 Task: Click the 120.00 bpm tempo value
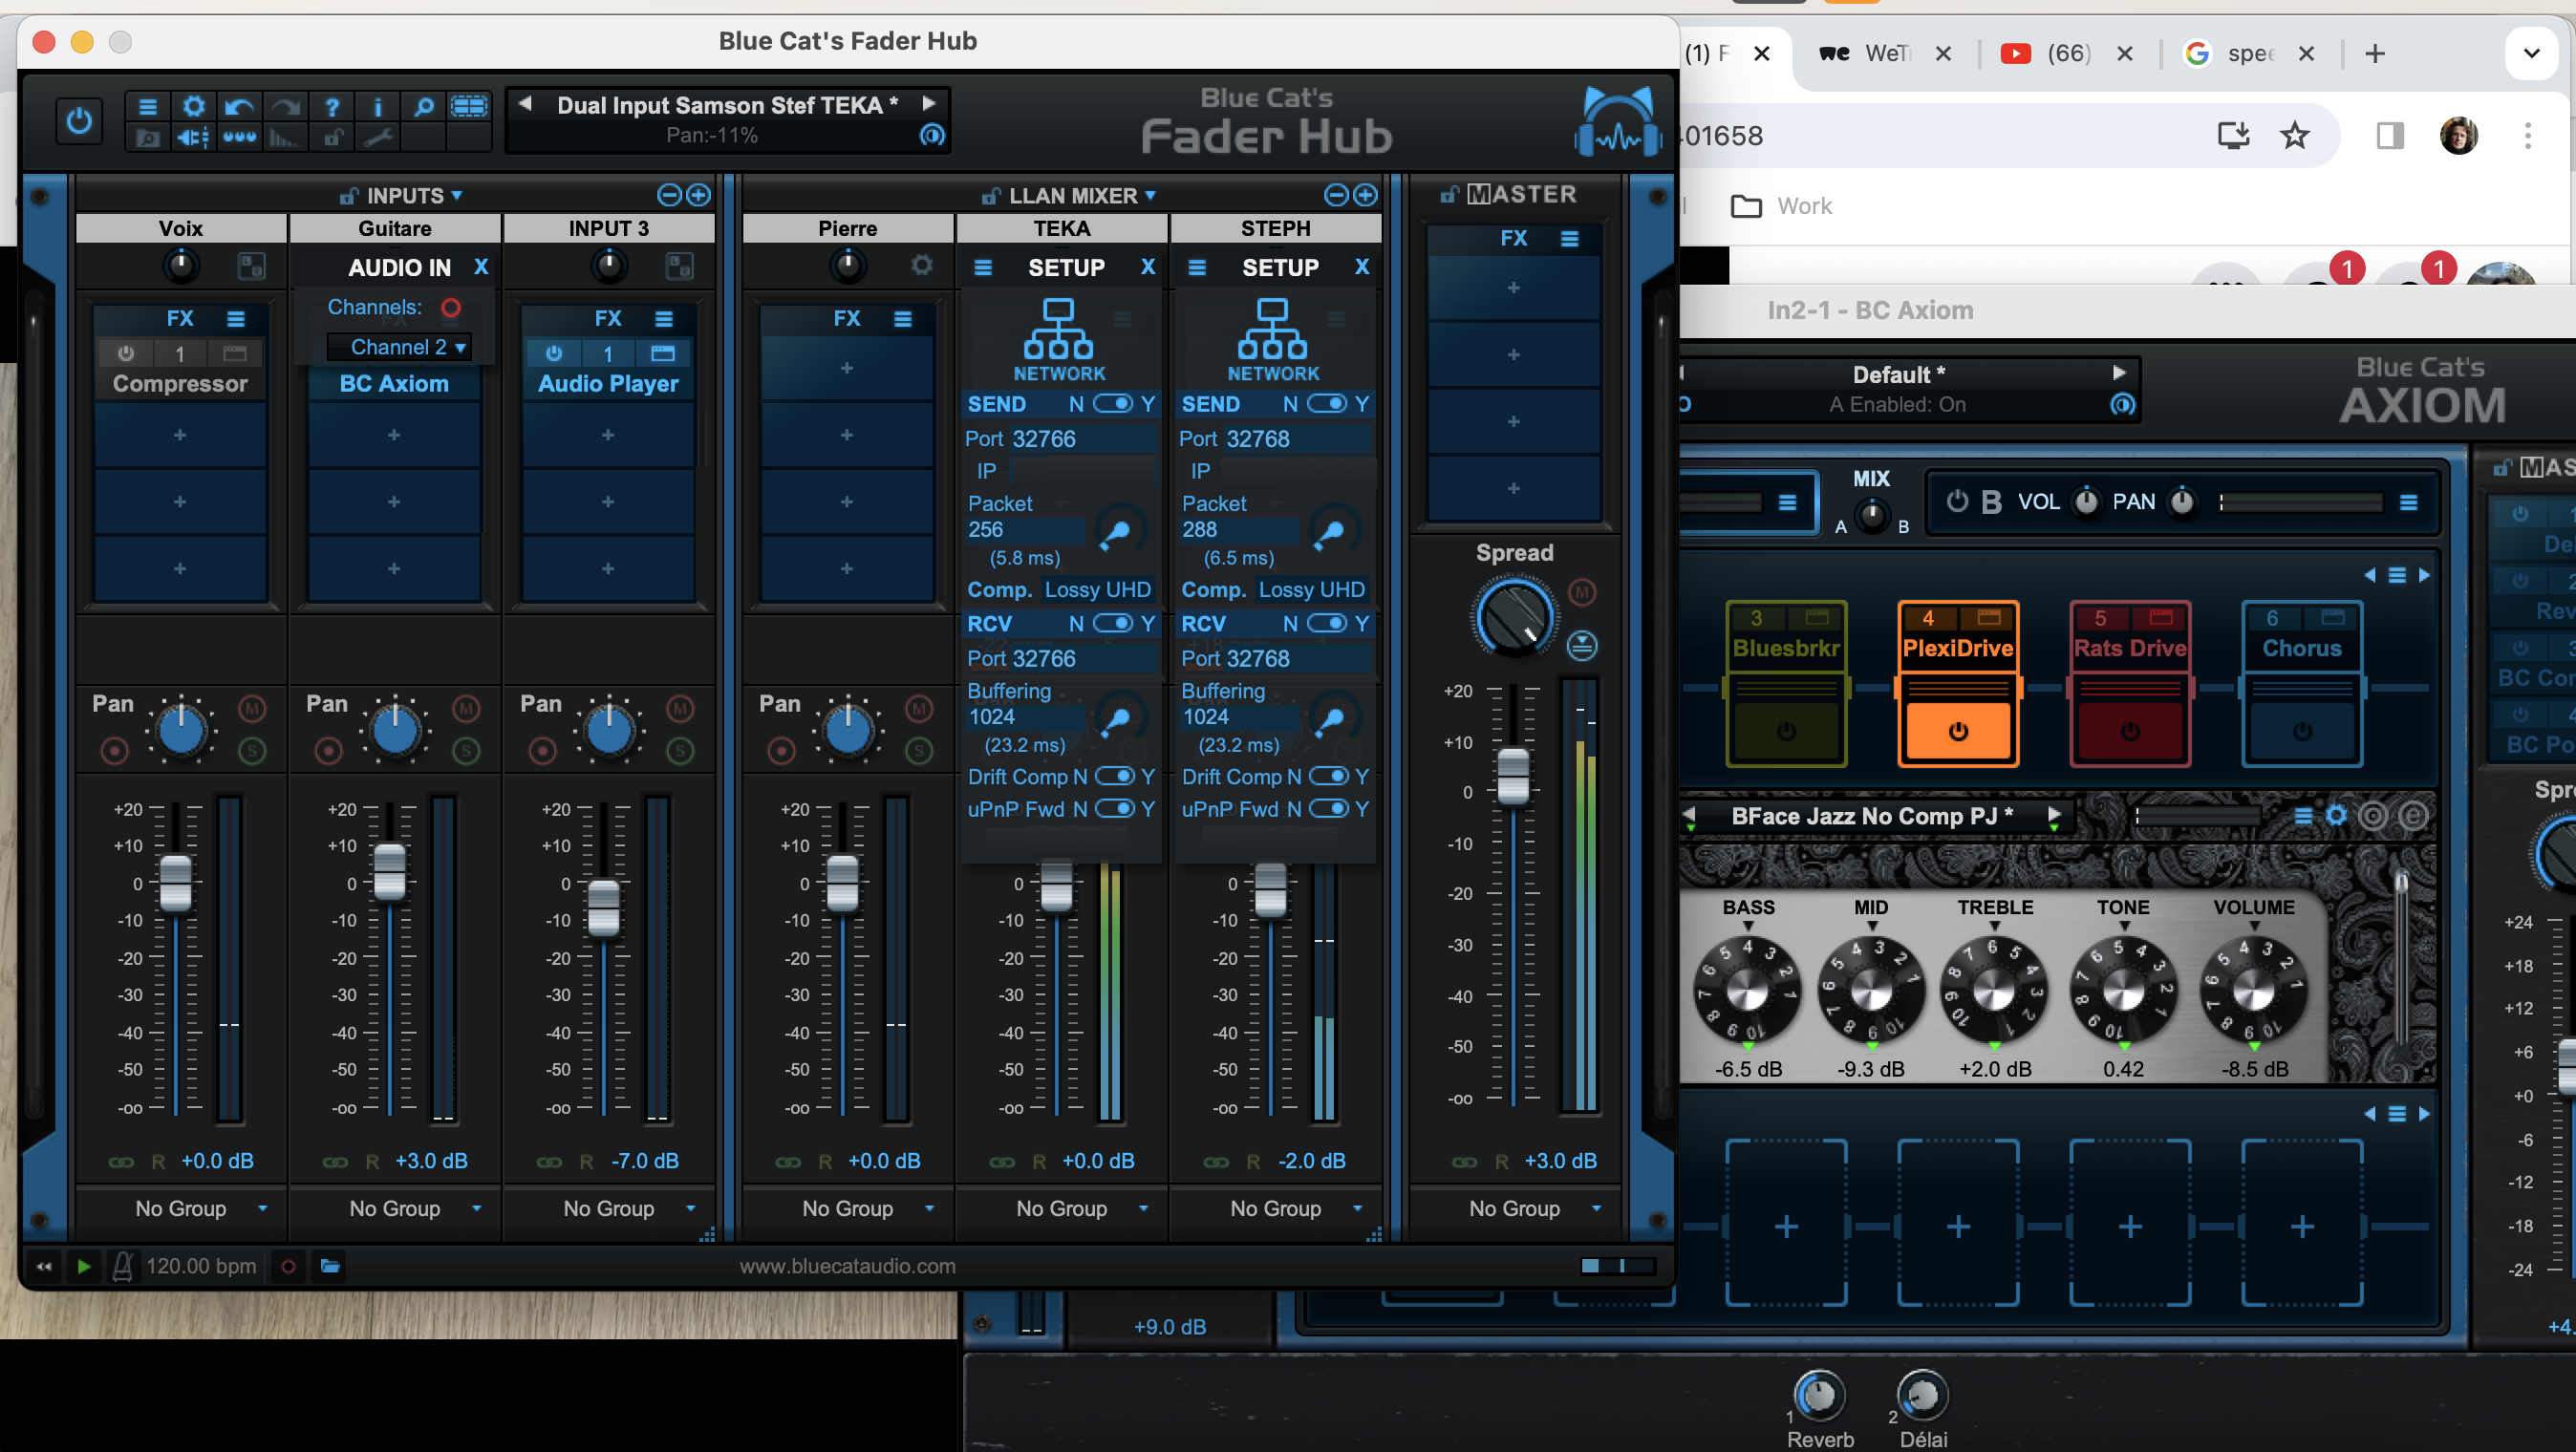click(x=201, y=1266)
